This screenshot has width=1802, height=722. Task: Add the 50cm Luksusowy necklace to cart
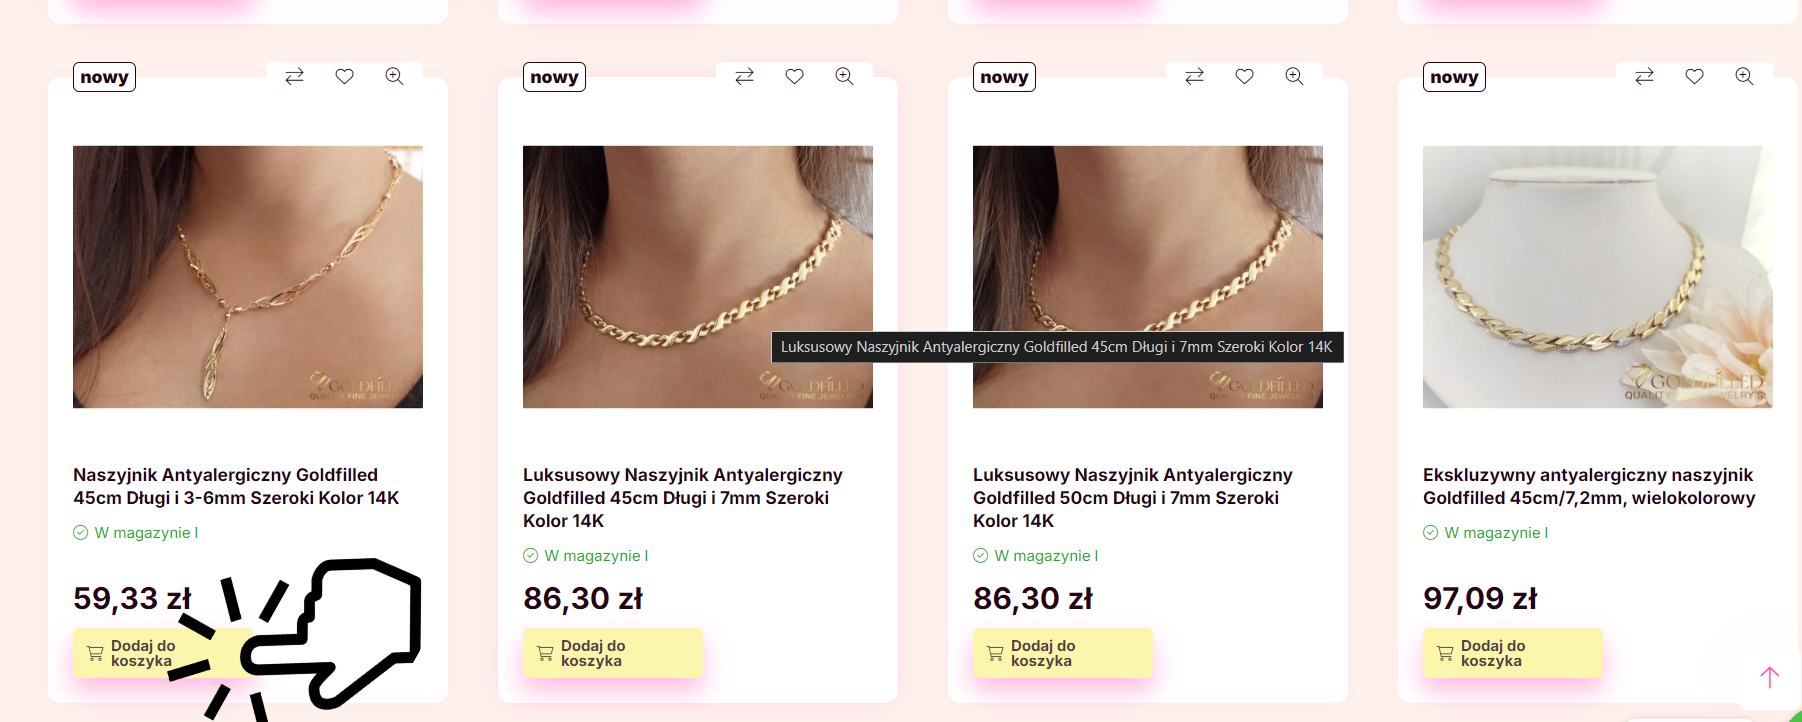click(1063, 653)
